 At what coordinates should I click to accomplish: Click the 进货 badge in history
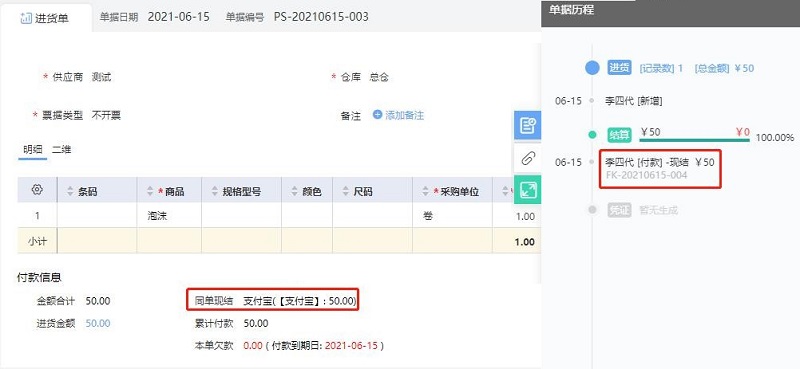coord(619,68)
